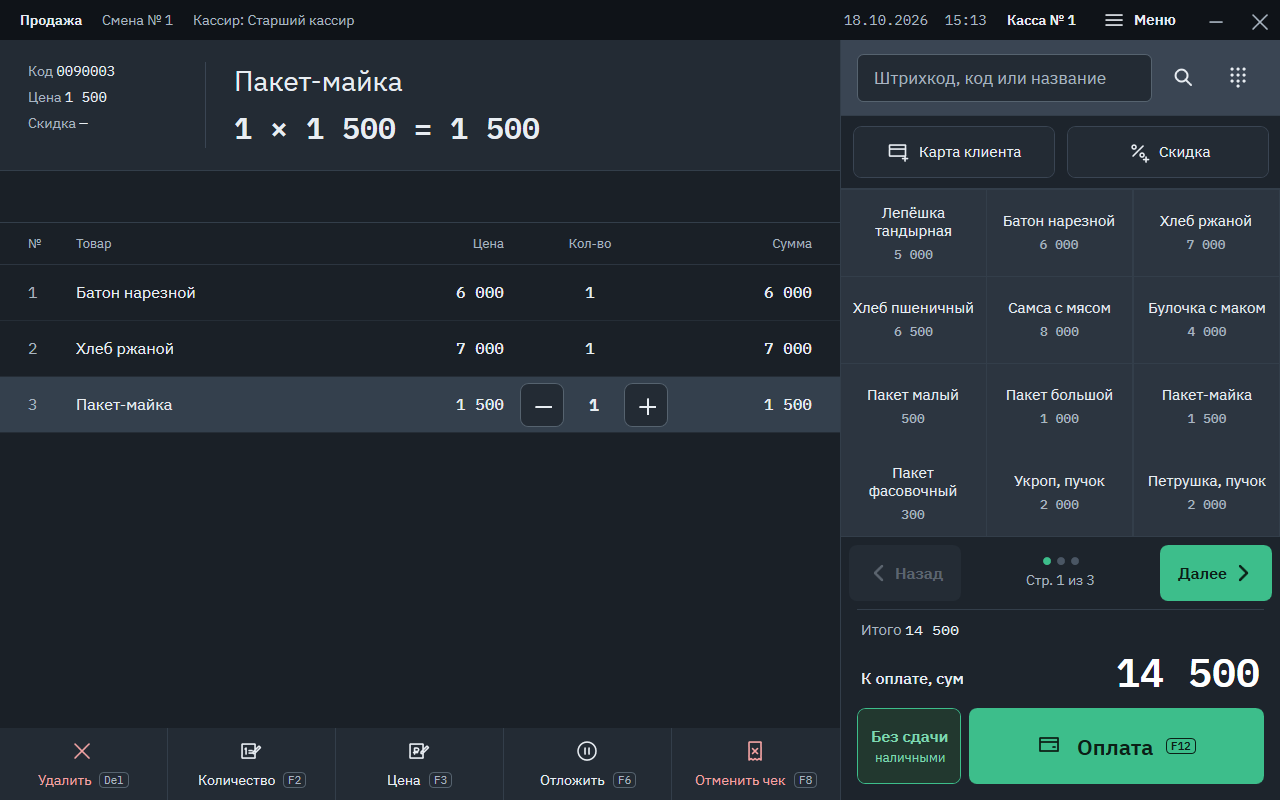Click Отменить чек to cancel receipt
This screenshot has height=800, width=1280.
(x=755, y=764)
